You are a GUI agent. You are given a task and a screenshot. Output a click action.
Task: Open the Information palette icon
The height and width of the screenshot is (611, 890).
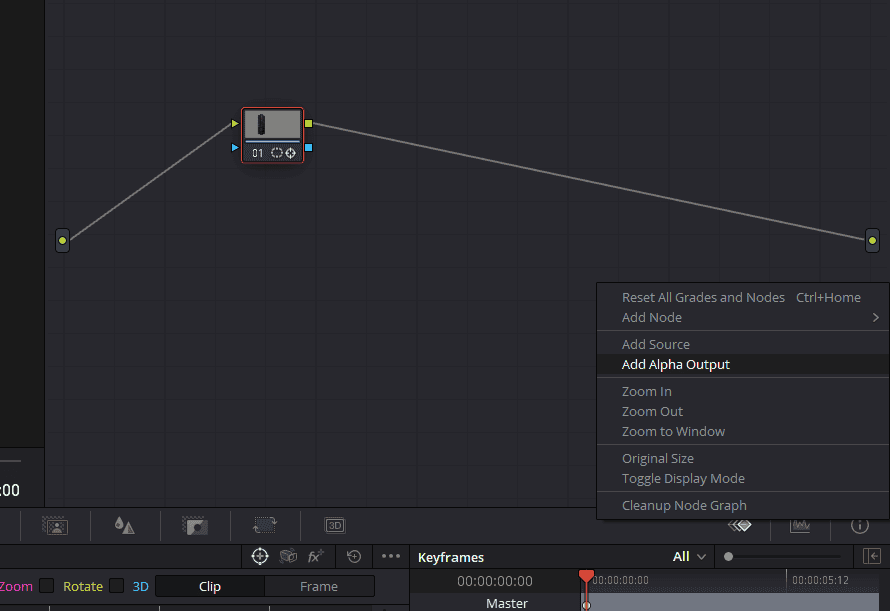coord(859,526)
